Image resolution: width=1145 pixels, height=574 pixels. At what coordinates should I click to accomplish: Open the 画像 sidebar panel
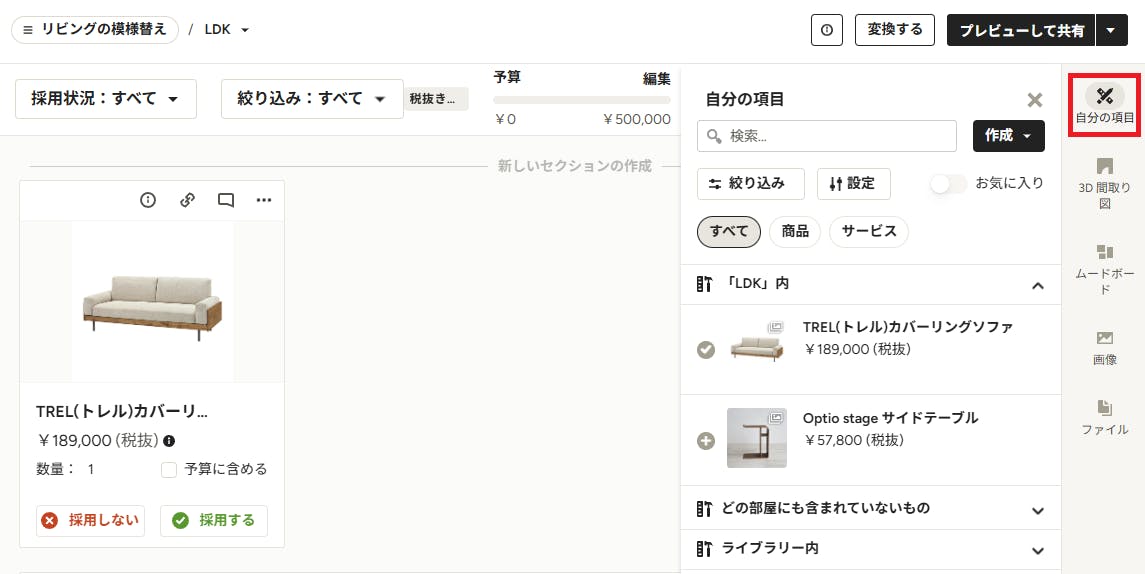click(x=1105, y=348)
